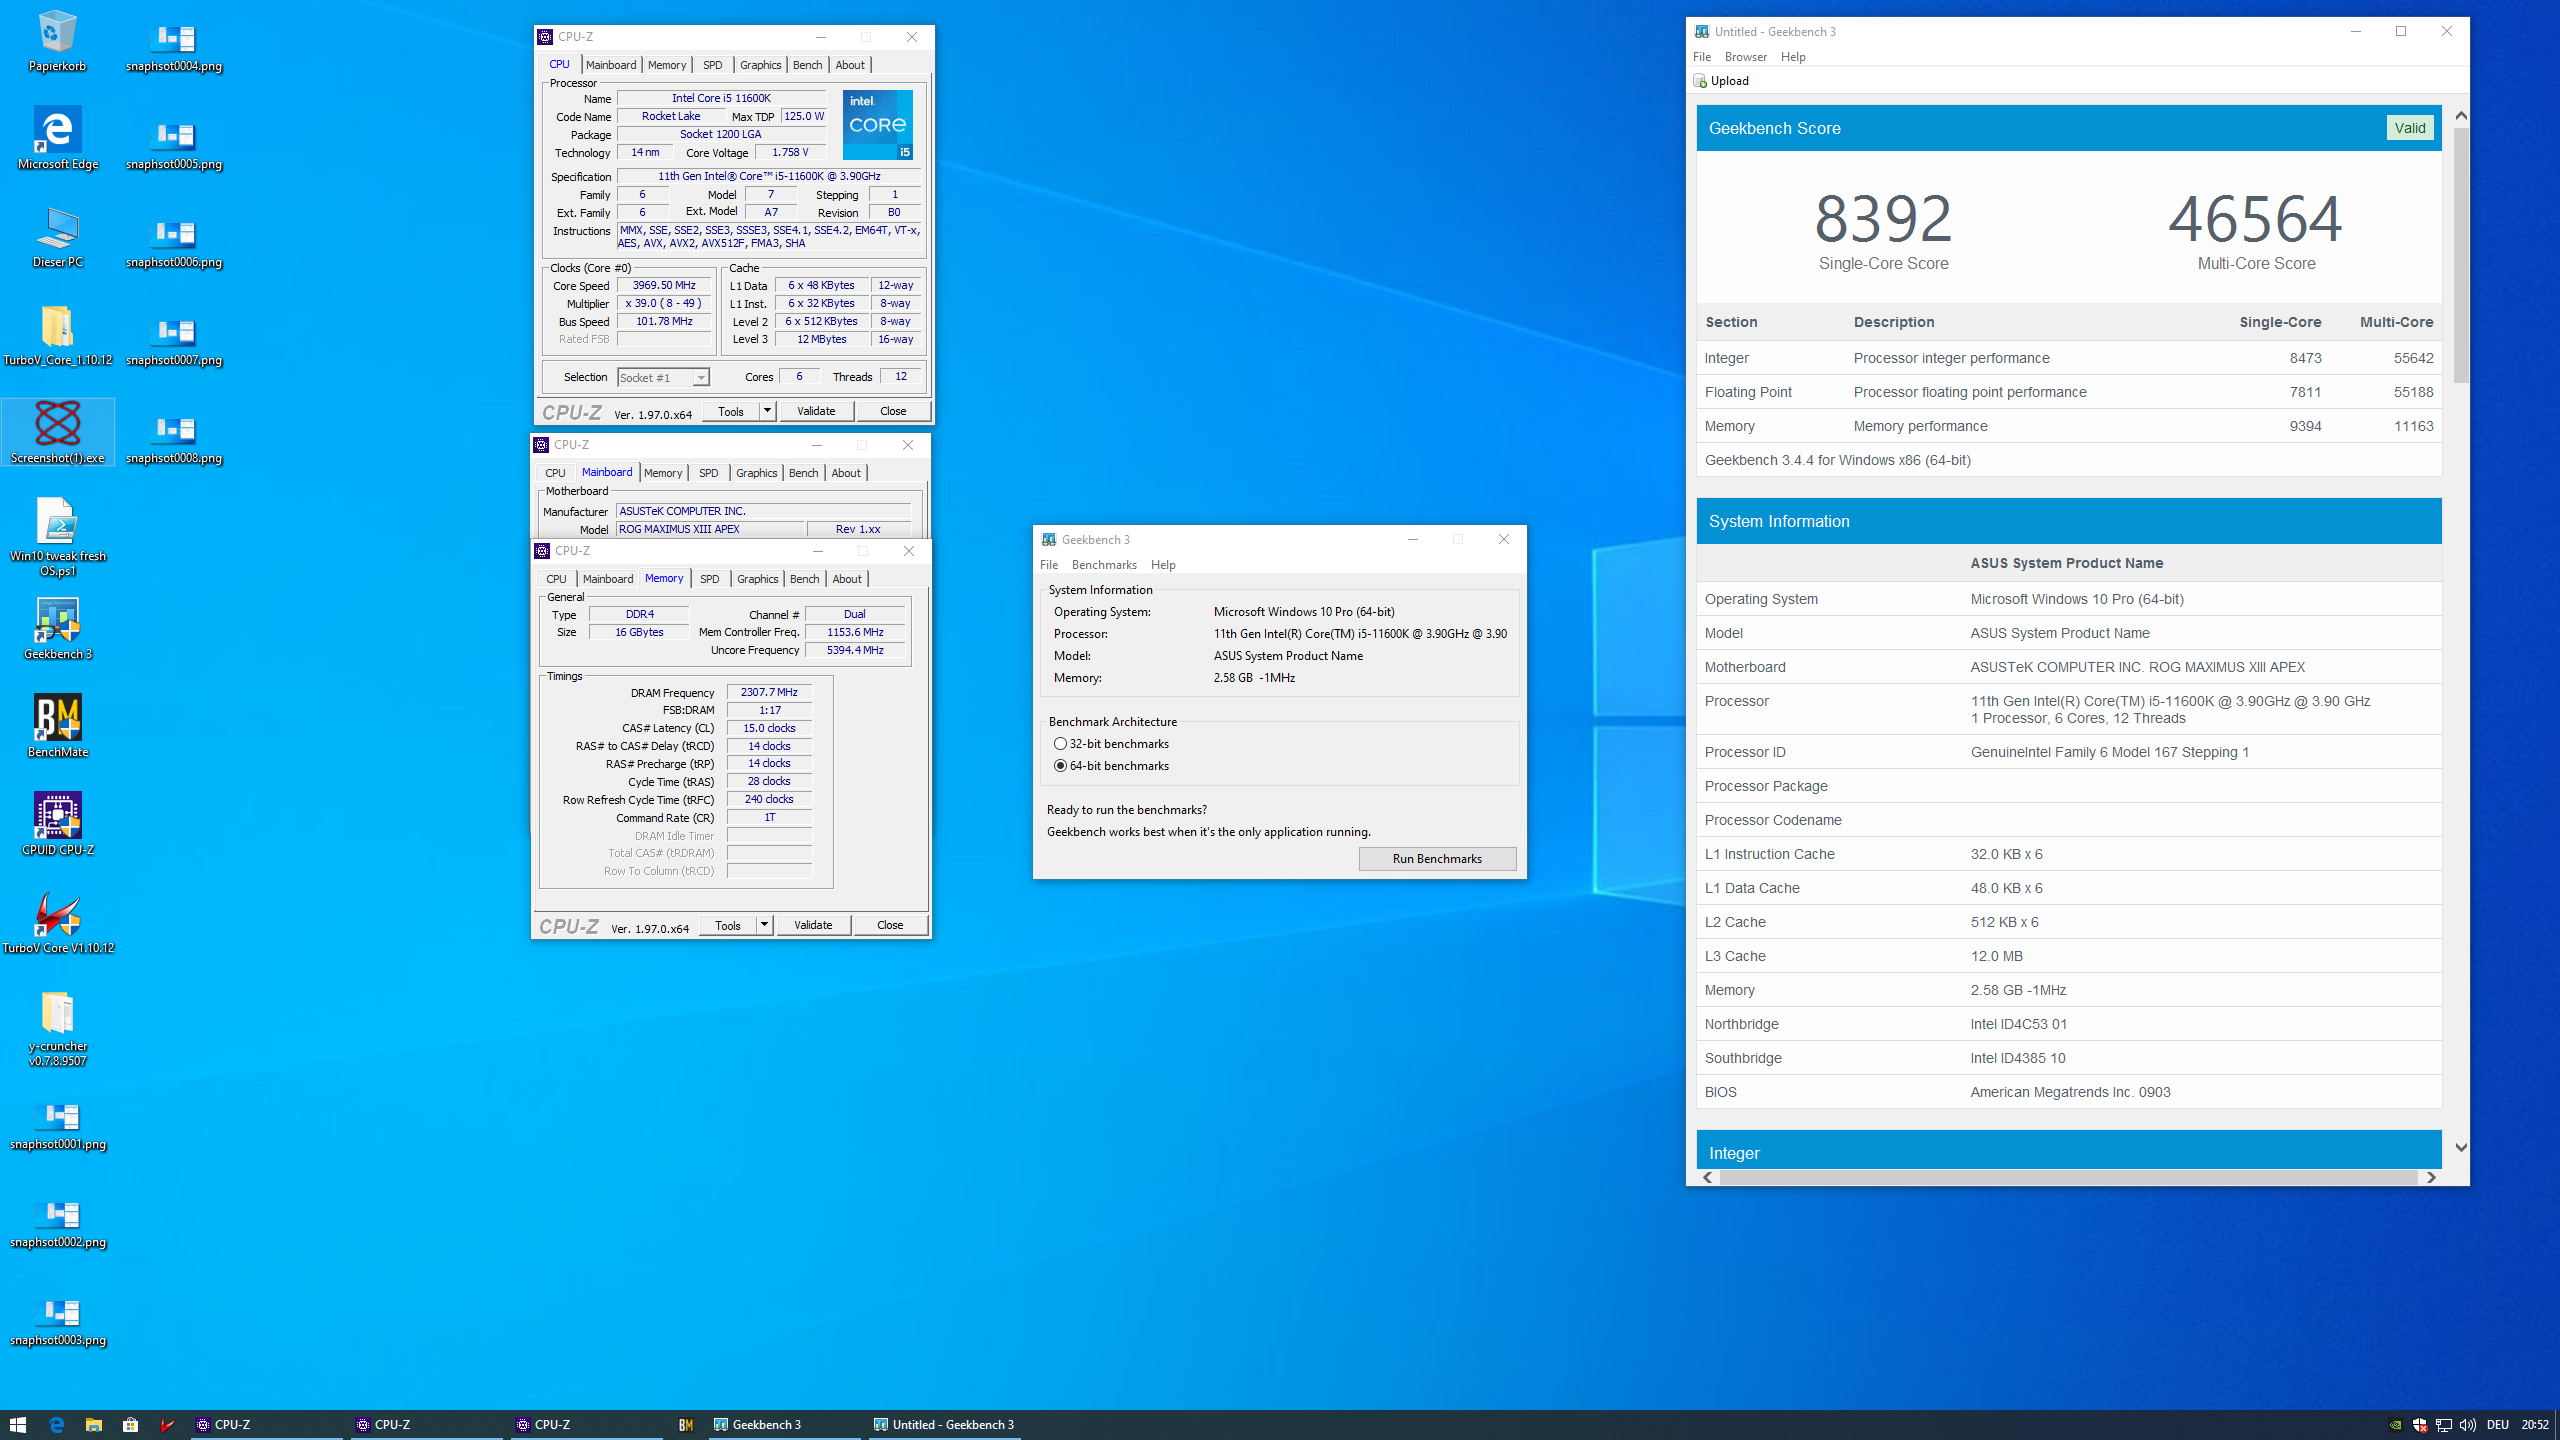Open the Browser menu in Geekbench results
The height and width of the screenshot is (1440, 2560).
[1745, 57]
